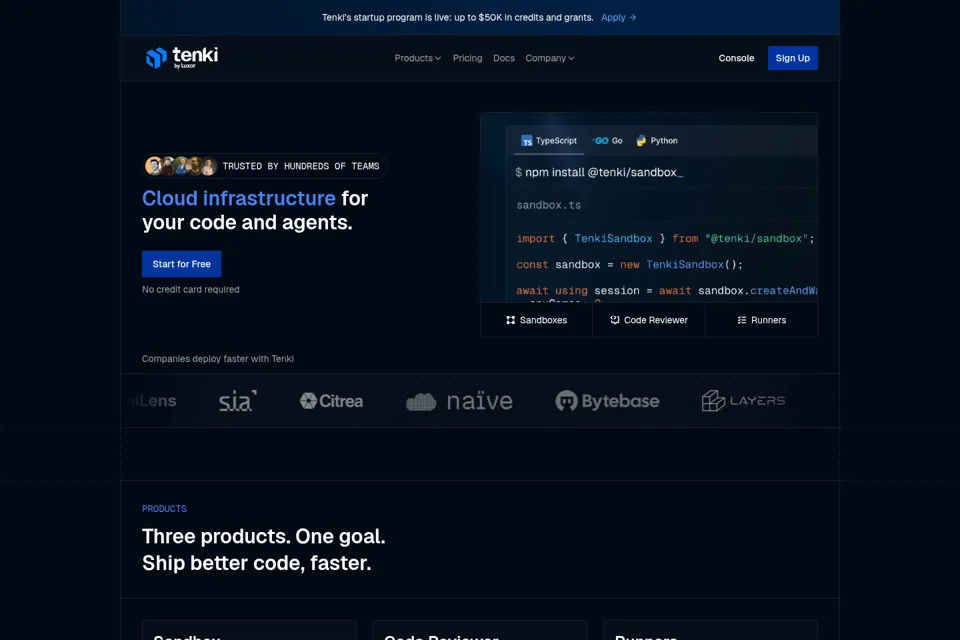
Task: Click the 'PRODUCTS' section label
Action: pyautogui.click(x=164, y=509)
